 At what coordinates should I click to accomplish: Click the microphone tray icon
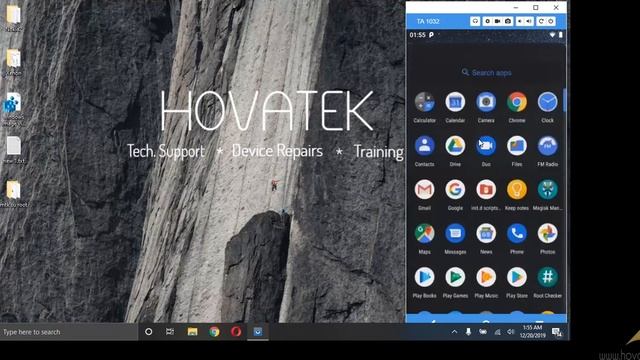[469, 332]
